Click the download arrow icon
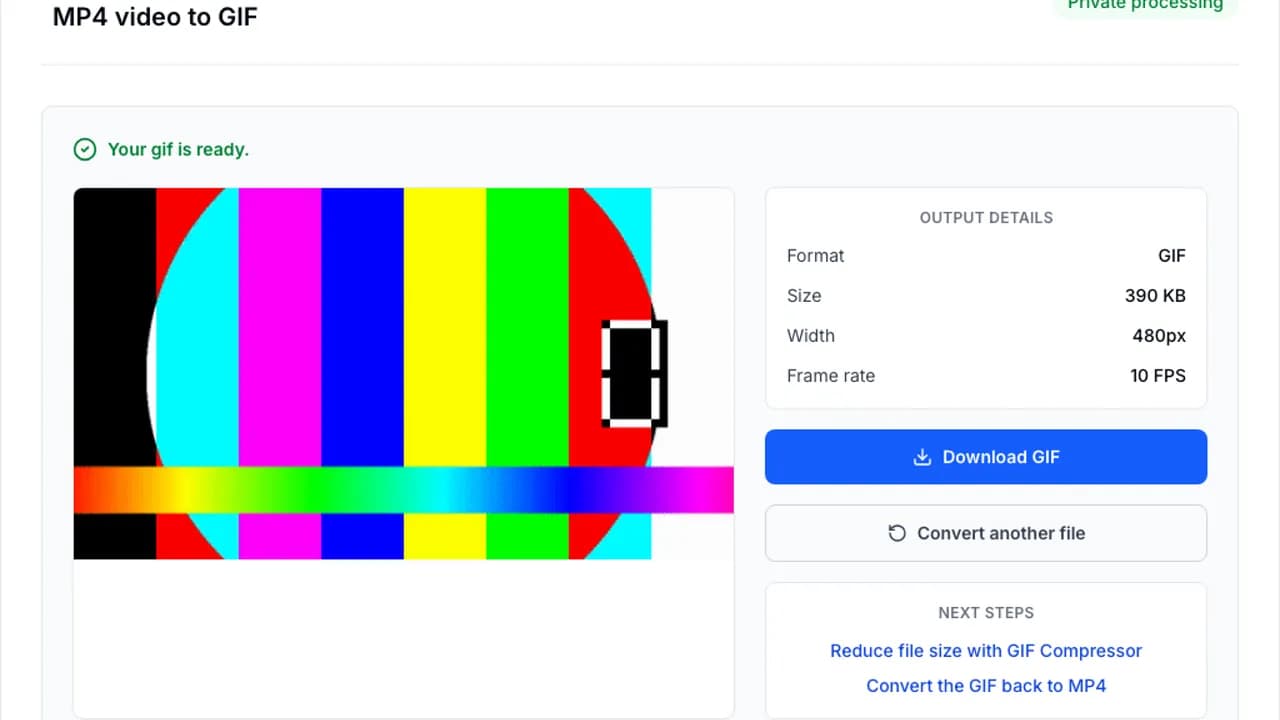Viewport: 1280px width, 720px height. tap(922, 457)
